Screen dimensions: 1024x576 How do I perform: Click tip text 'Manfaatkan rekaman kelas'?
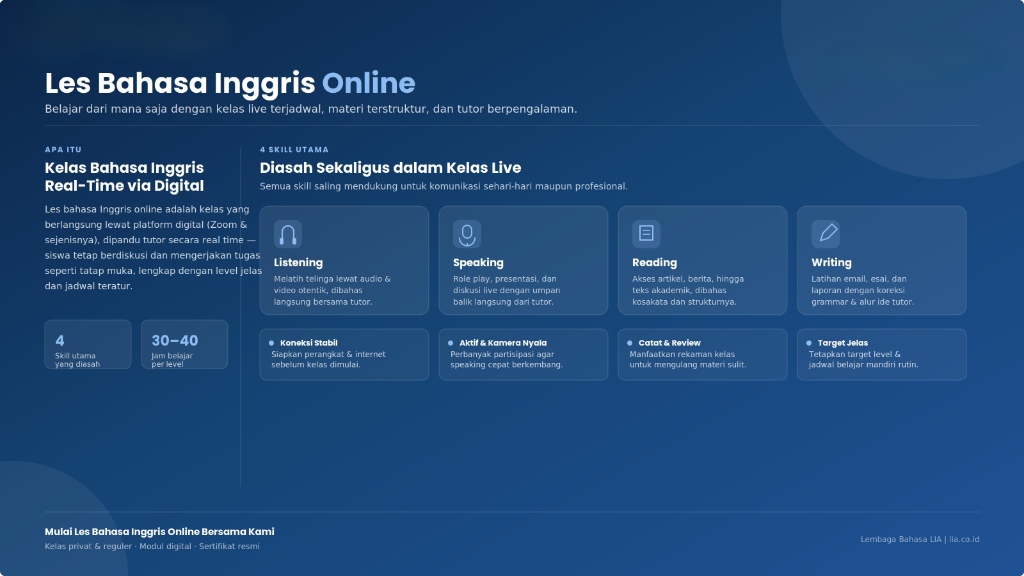pos(688,359)
